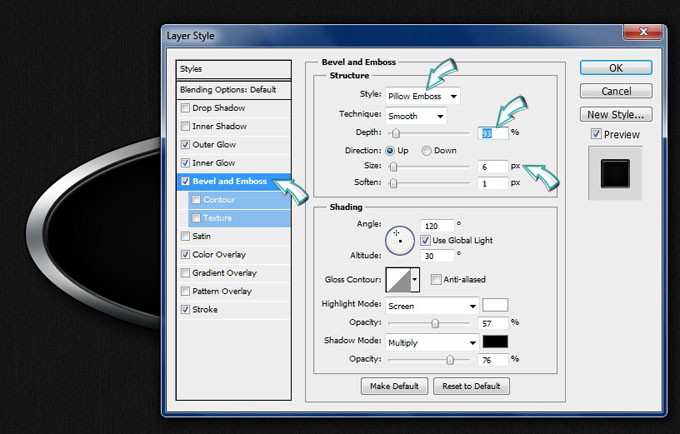Click the Soften value field showing 1

[x=493, y=183]
